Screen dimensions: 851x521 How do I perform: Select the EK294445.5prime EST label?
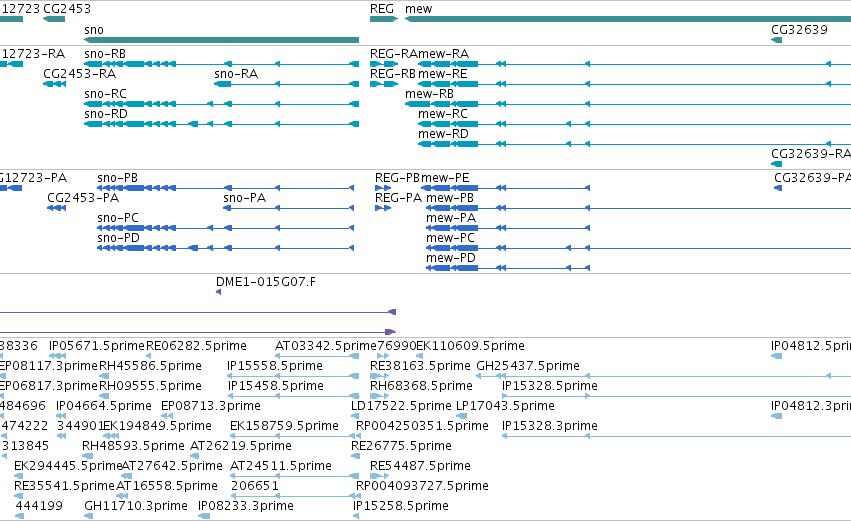point(68,467)
